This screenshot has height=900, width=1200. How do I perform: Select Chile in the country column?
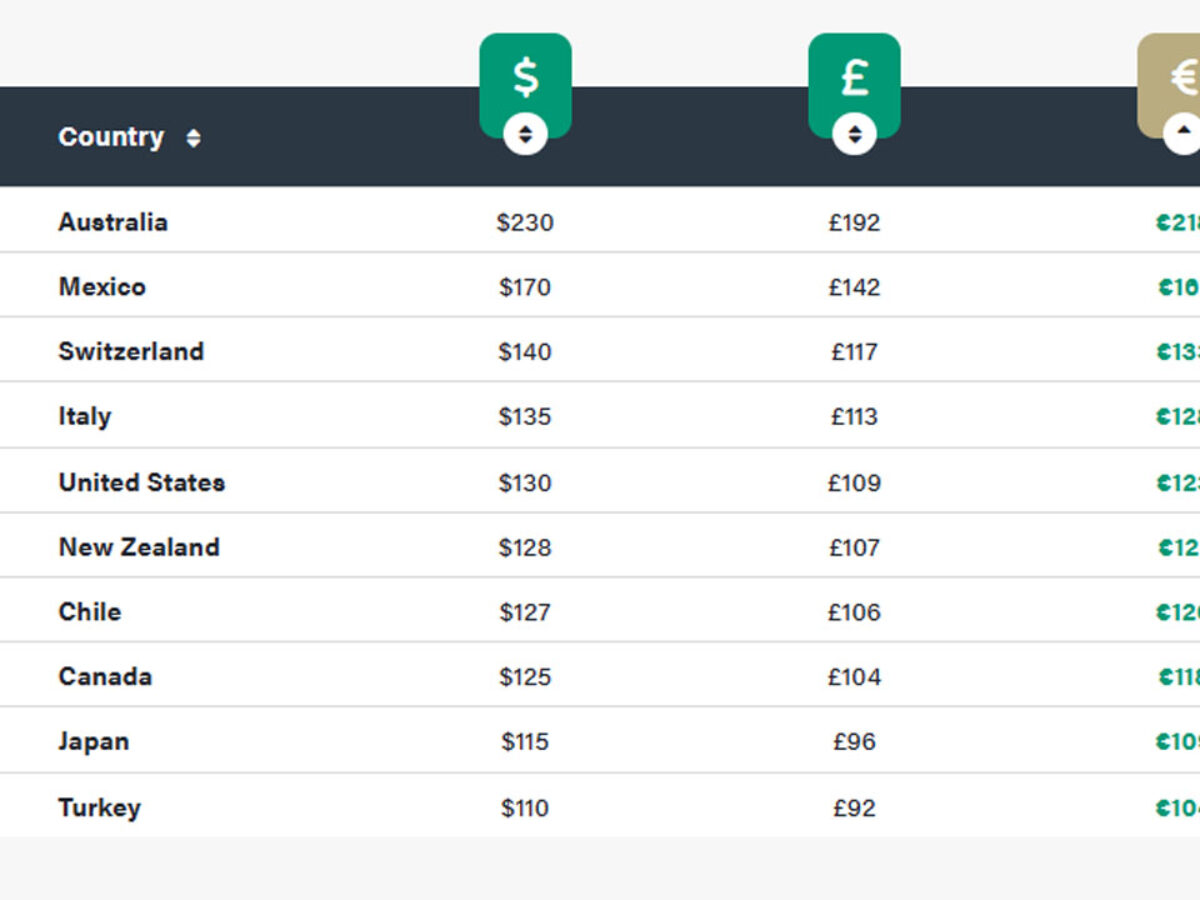tap(90, 612)
